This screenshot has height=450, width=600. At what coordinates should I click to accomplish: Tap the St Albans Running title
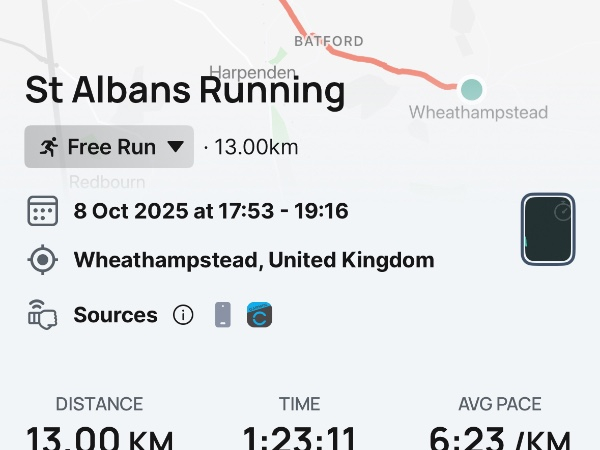[x=185, y=91]
